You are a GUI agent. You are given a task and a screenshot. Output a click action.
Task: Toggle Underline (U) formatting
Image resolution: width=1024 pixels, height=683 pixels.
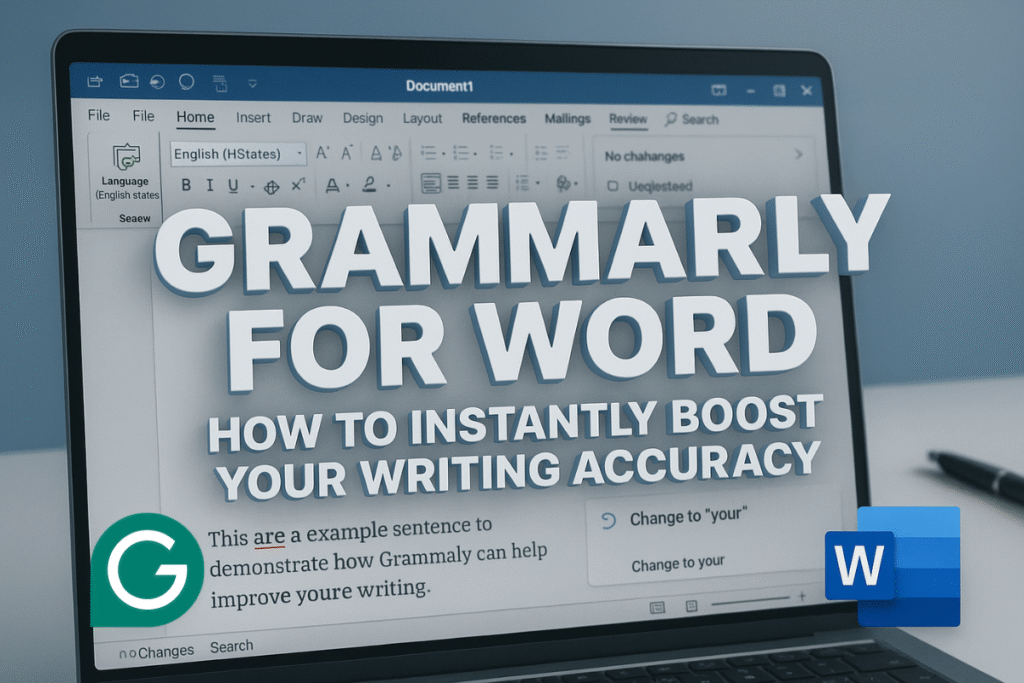tap(233, 186)
